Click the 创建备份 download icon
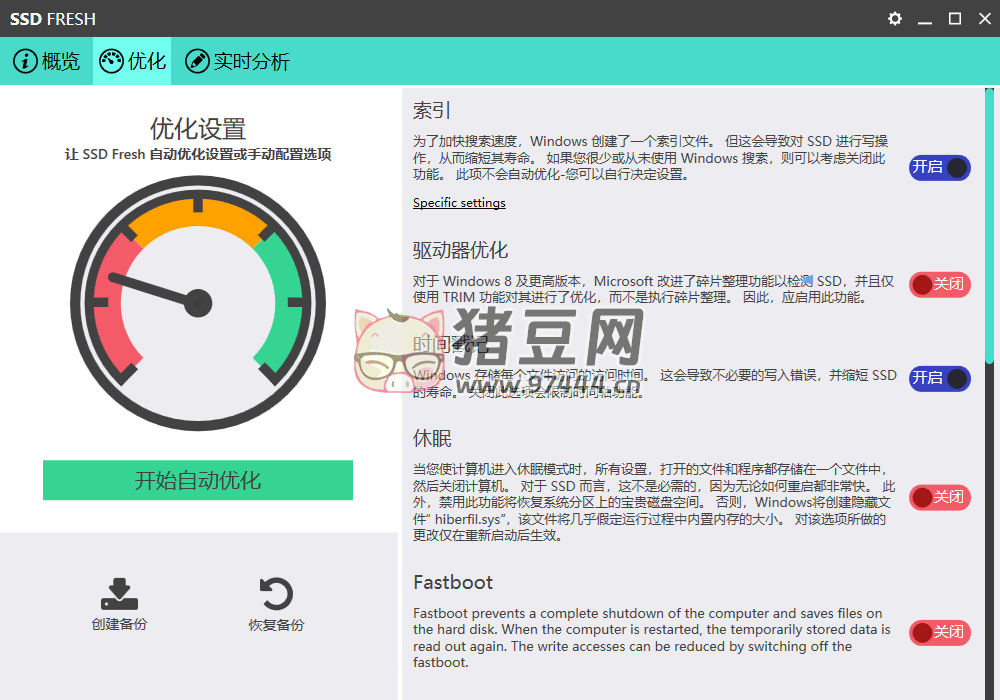The image size is (1000, 700). pos(119,594)
